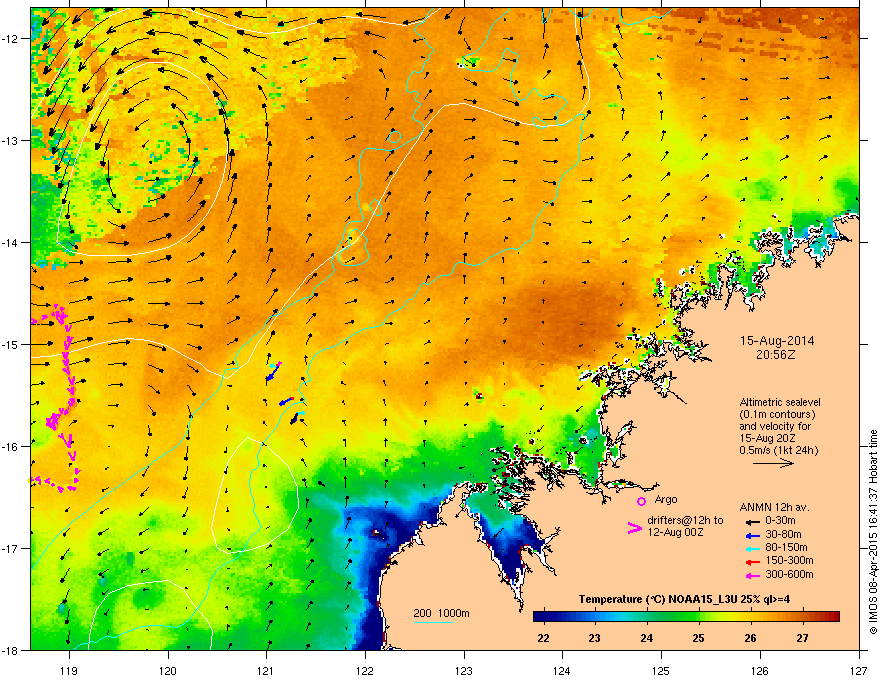This screenshot has height=680, width=880.
Task: Click the magenta 300-600m arrow legend symbol
Action: click(753, 575)
